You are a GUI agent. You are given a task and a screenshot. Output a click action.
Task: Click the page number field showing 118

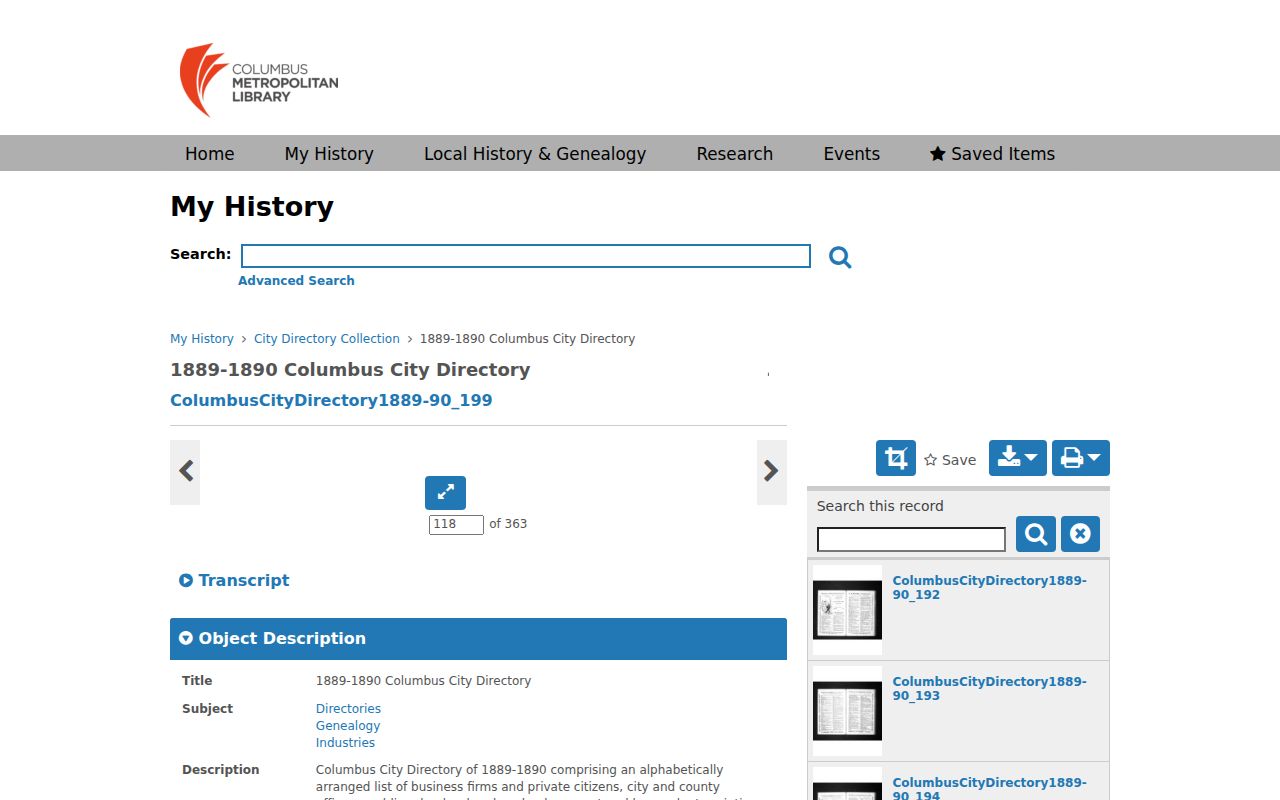point(456,524)
